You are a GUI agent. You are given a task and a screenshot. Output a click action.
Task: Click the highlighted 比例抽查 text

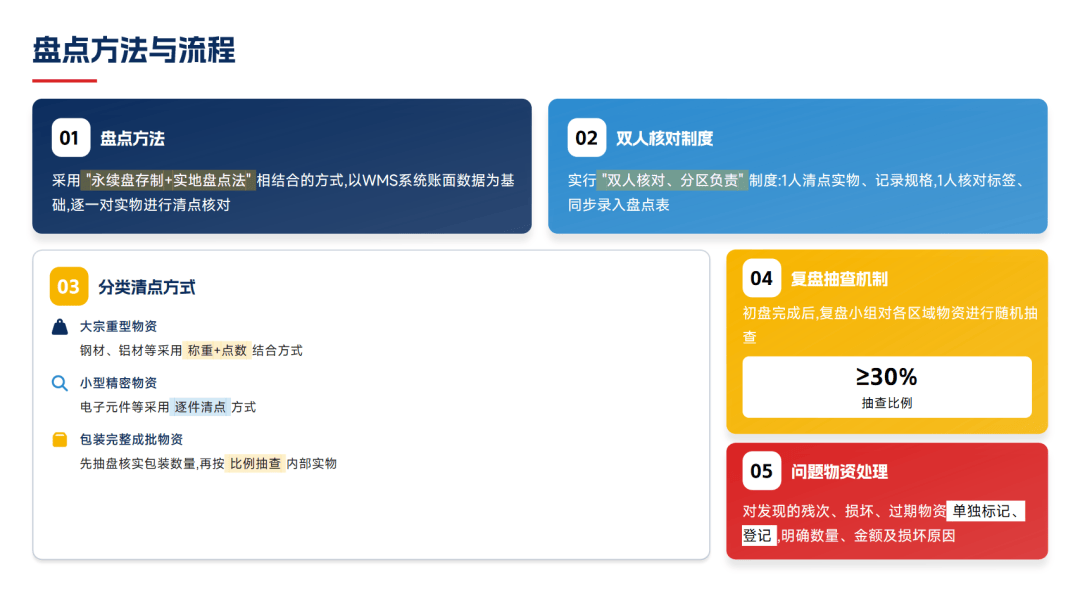click(x=255, y=463)
